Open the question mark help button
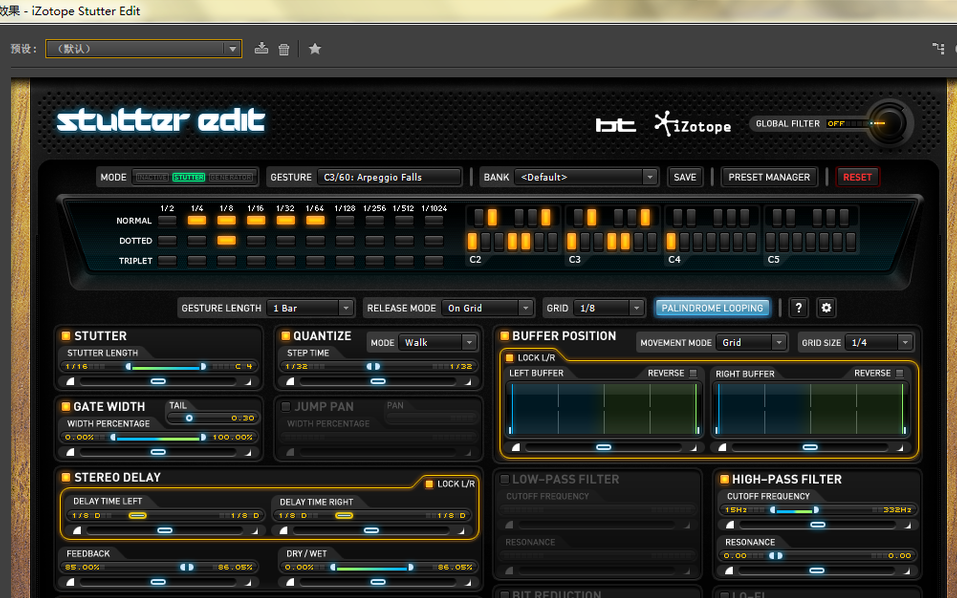Screen dimensions: 957x598 click(798, 308)
